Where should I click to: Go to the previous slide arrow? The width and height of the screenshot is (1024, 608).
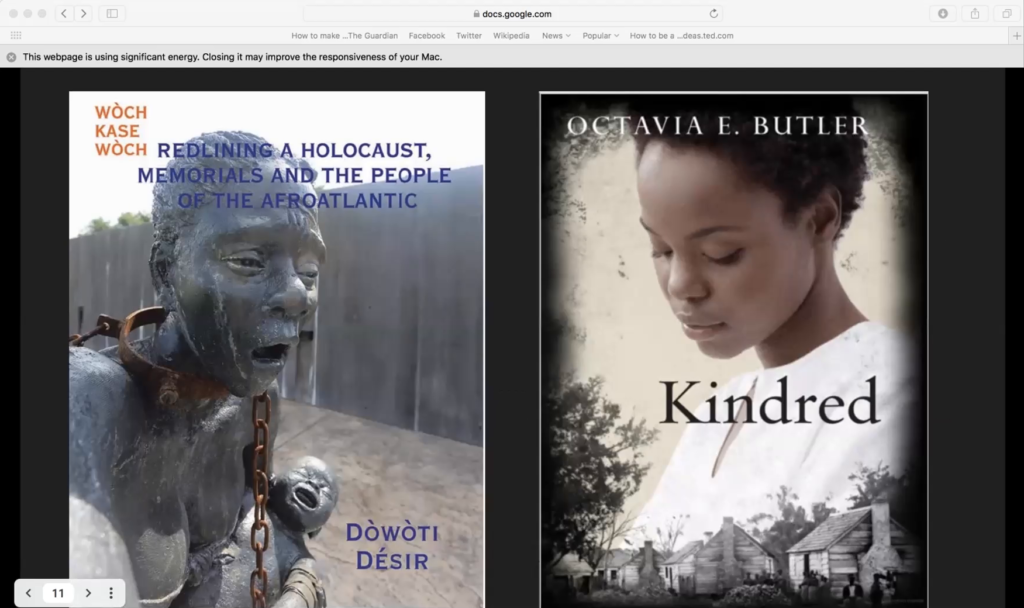28,593
